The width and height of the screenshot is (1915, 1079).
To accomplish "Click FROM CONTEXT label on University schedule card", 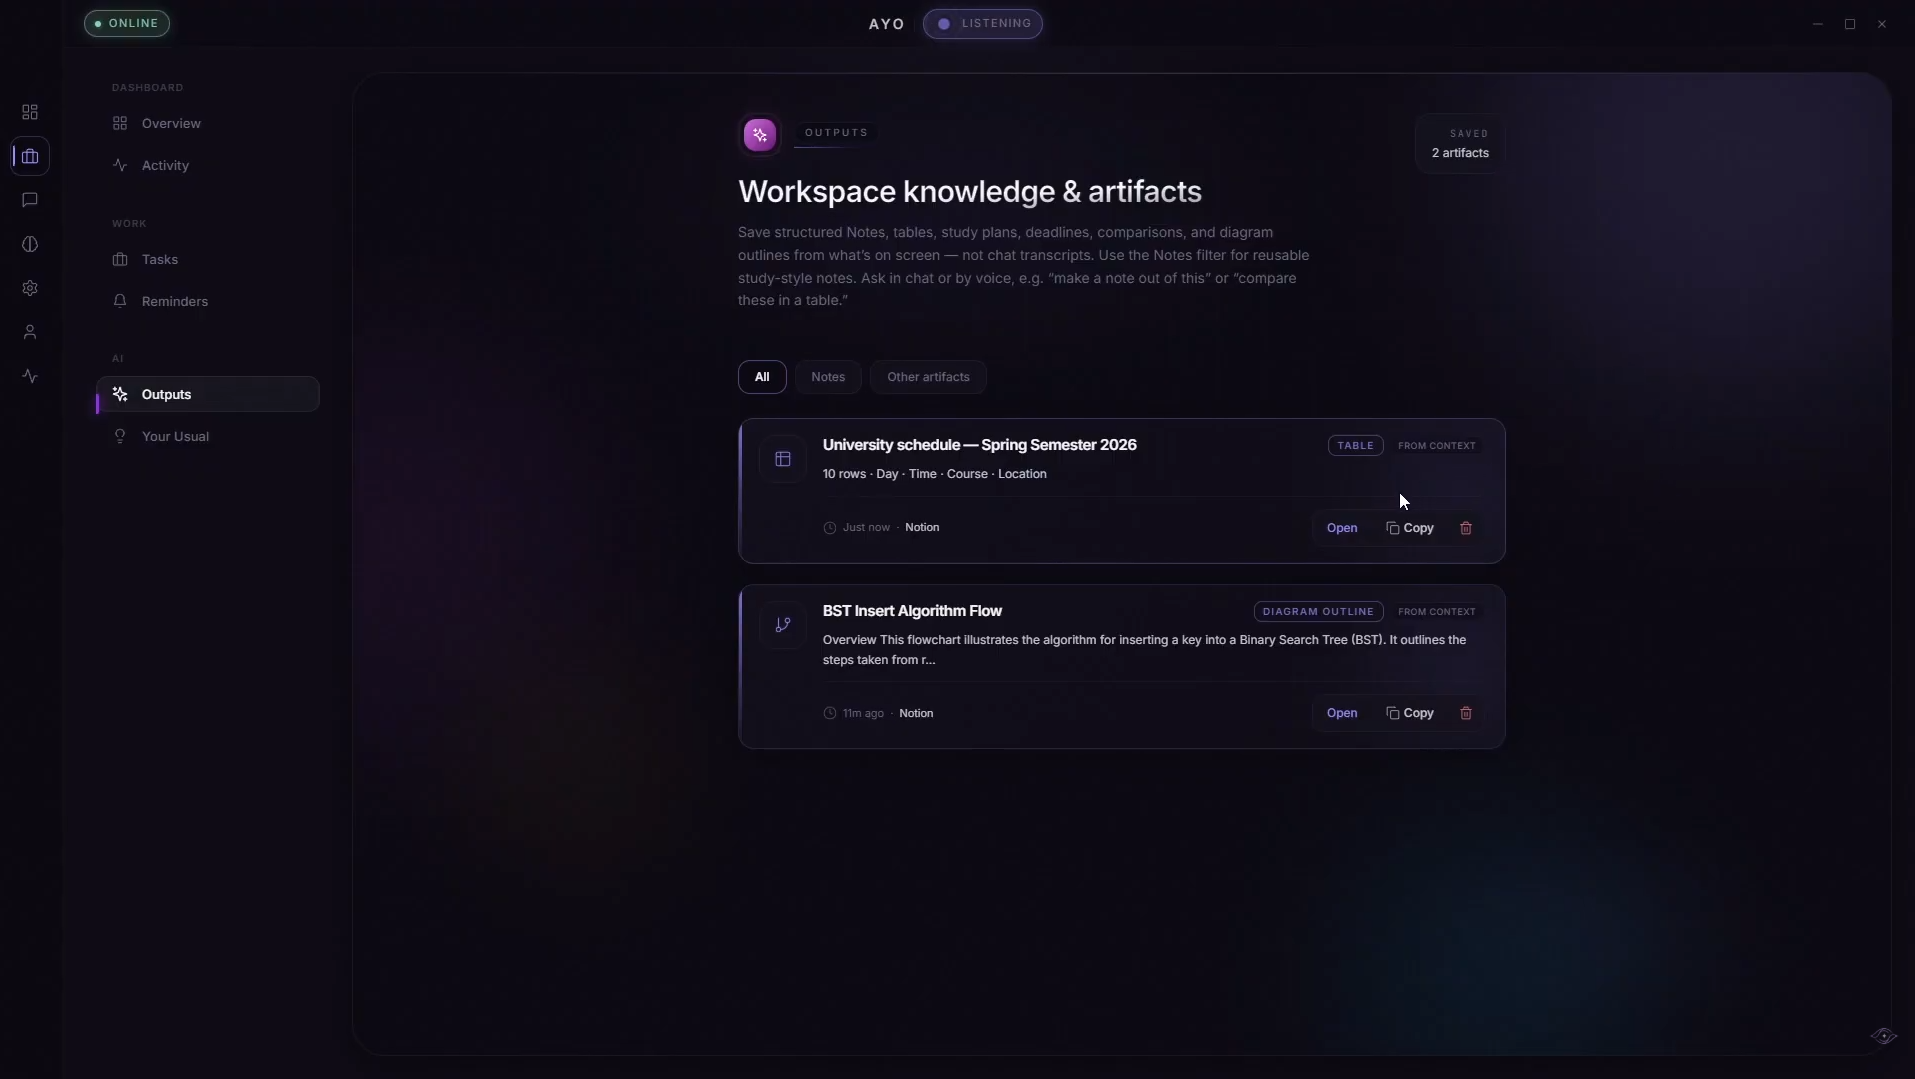I will point(1437,446).
